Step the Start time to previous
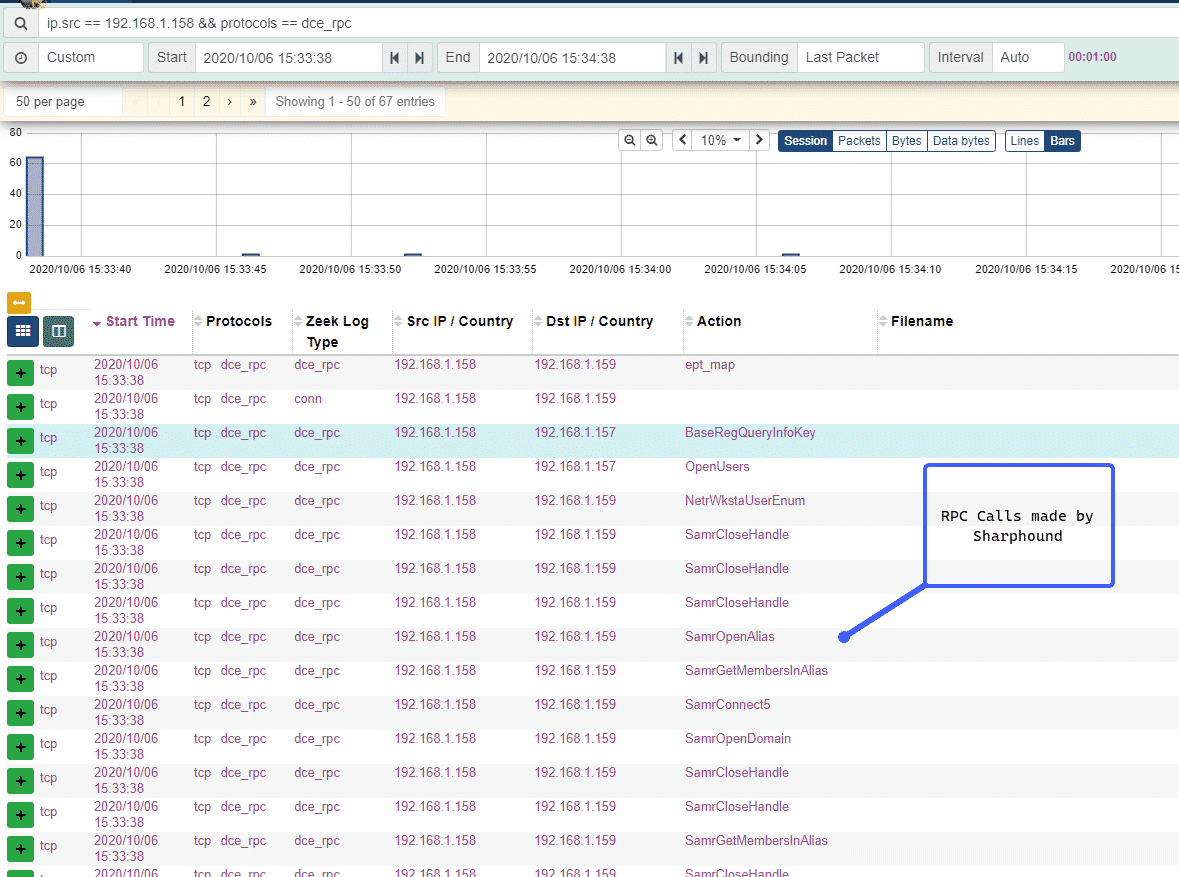1179x877 pixels. click(x=395, y=58)
